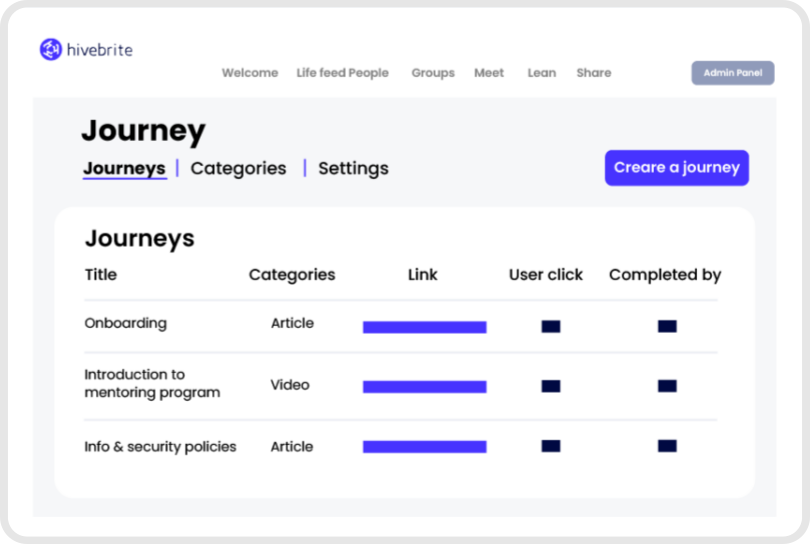Screen dimensions: 810x544
Task: Open the Lean navigation item
Action: point(541,73)
